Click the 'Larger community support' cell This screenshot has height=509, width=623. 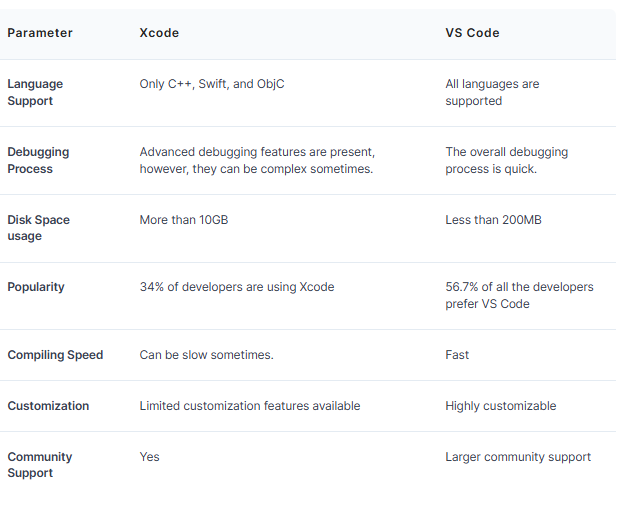point(518,457)
